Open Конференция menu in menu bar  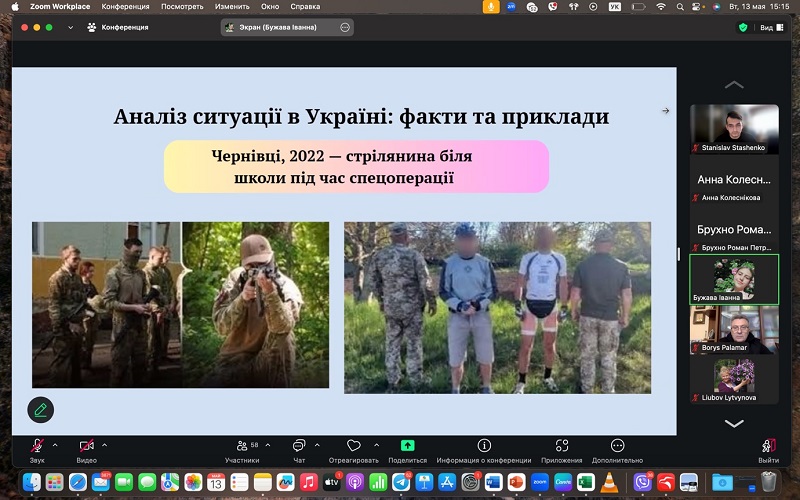click(x=126, y=7)
